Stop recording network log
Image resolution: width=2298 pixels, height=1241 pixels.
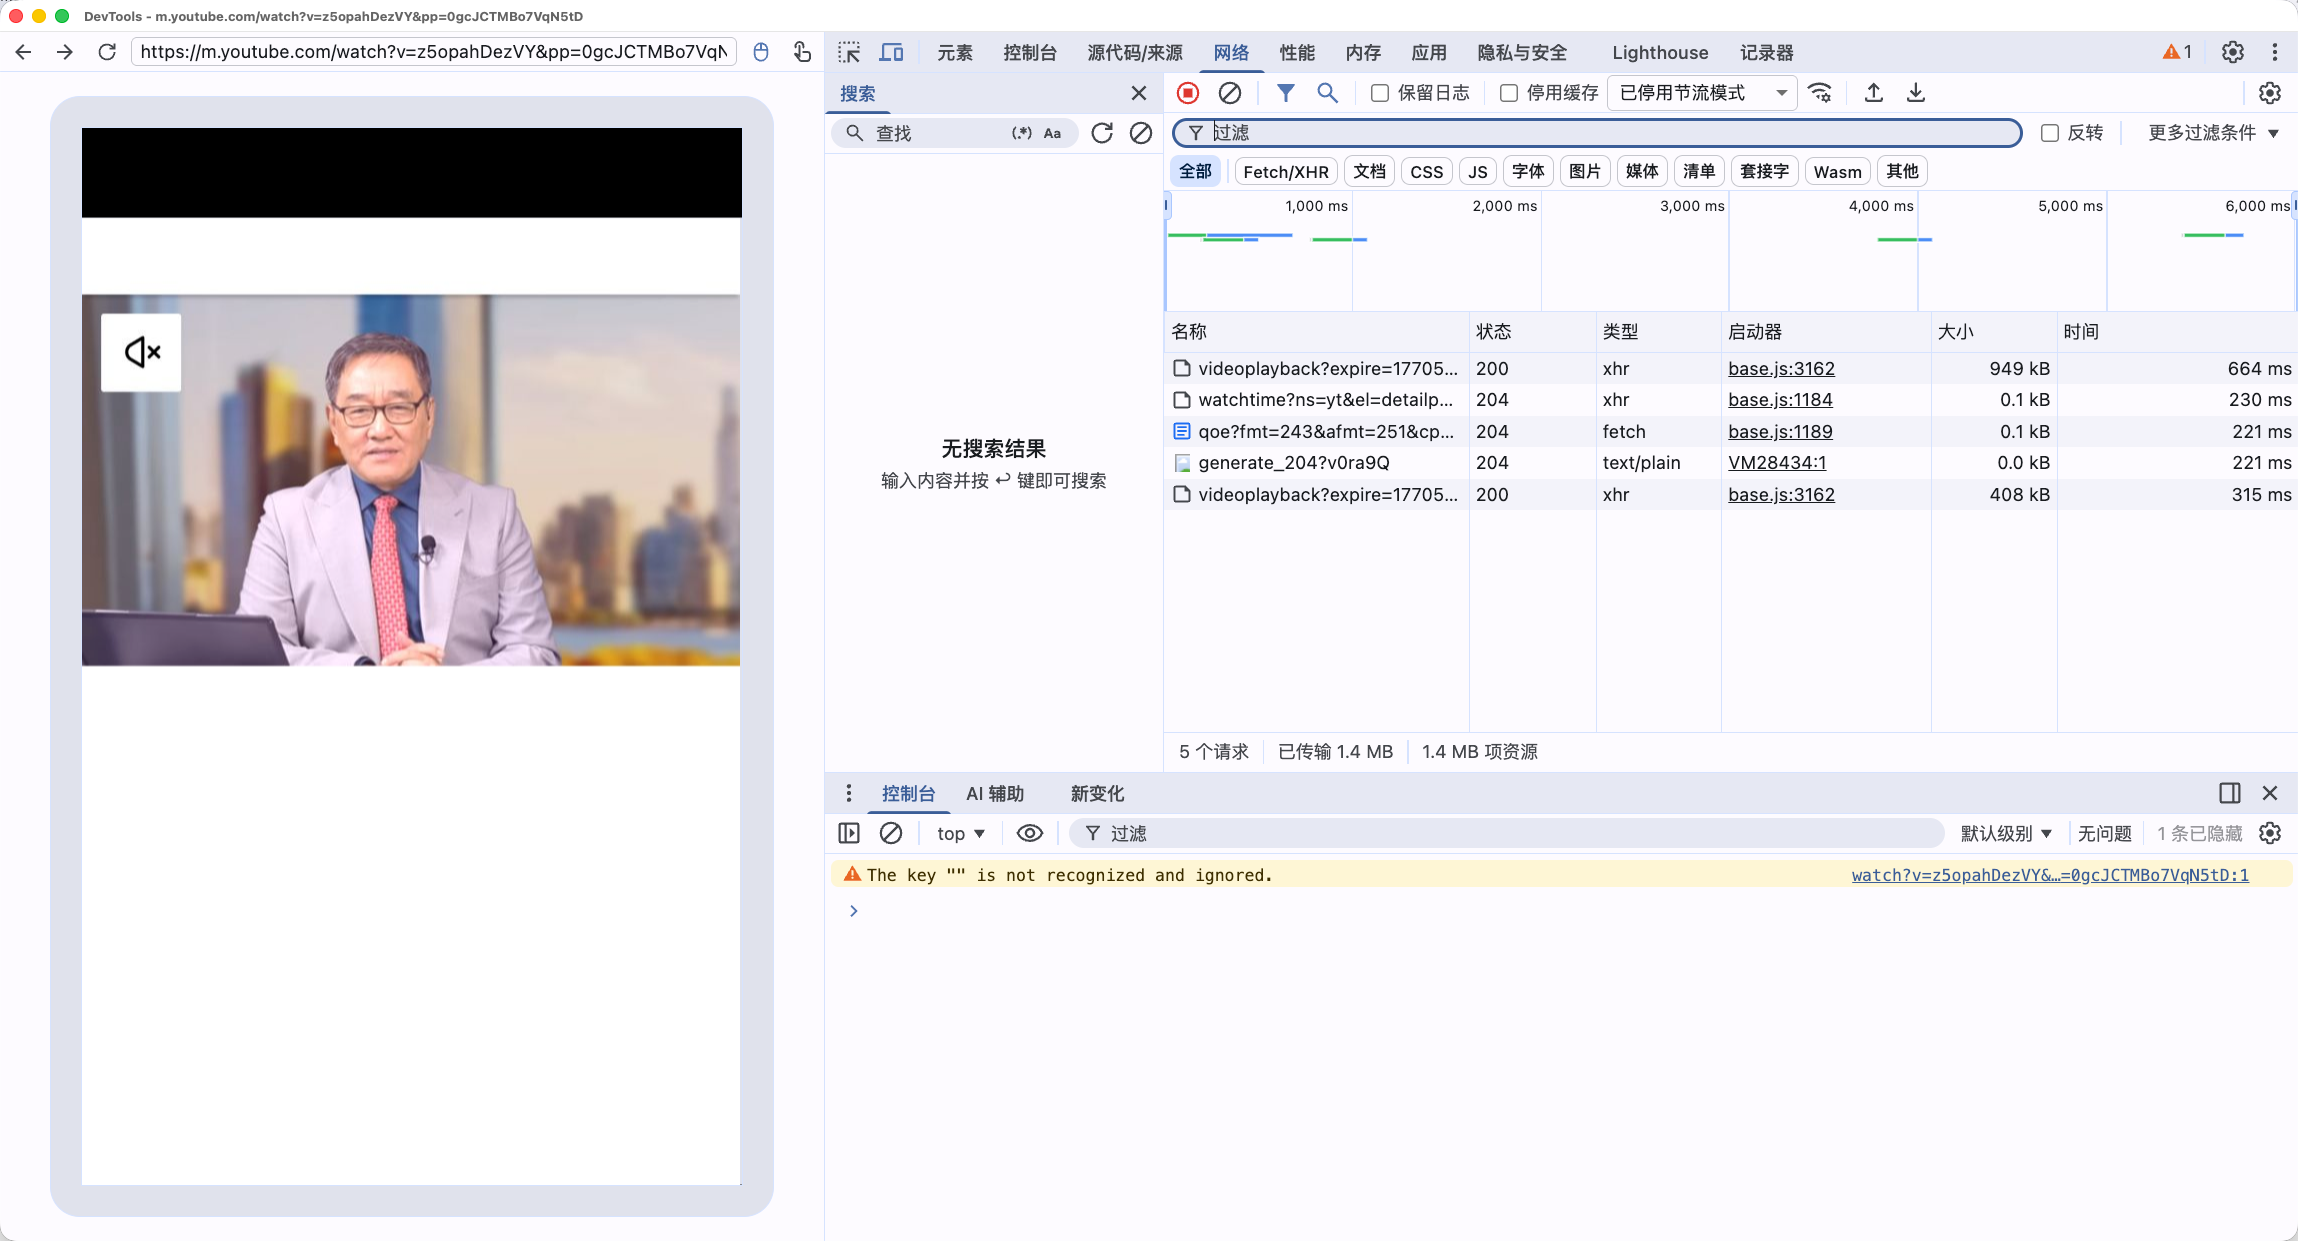point(1188,93)
